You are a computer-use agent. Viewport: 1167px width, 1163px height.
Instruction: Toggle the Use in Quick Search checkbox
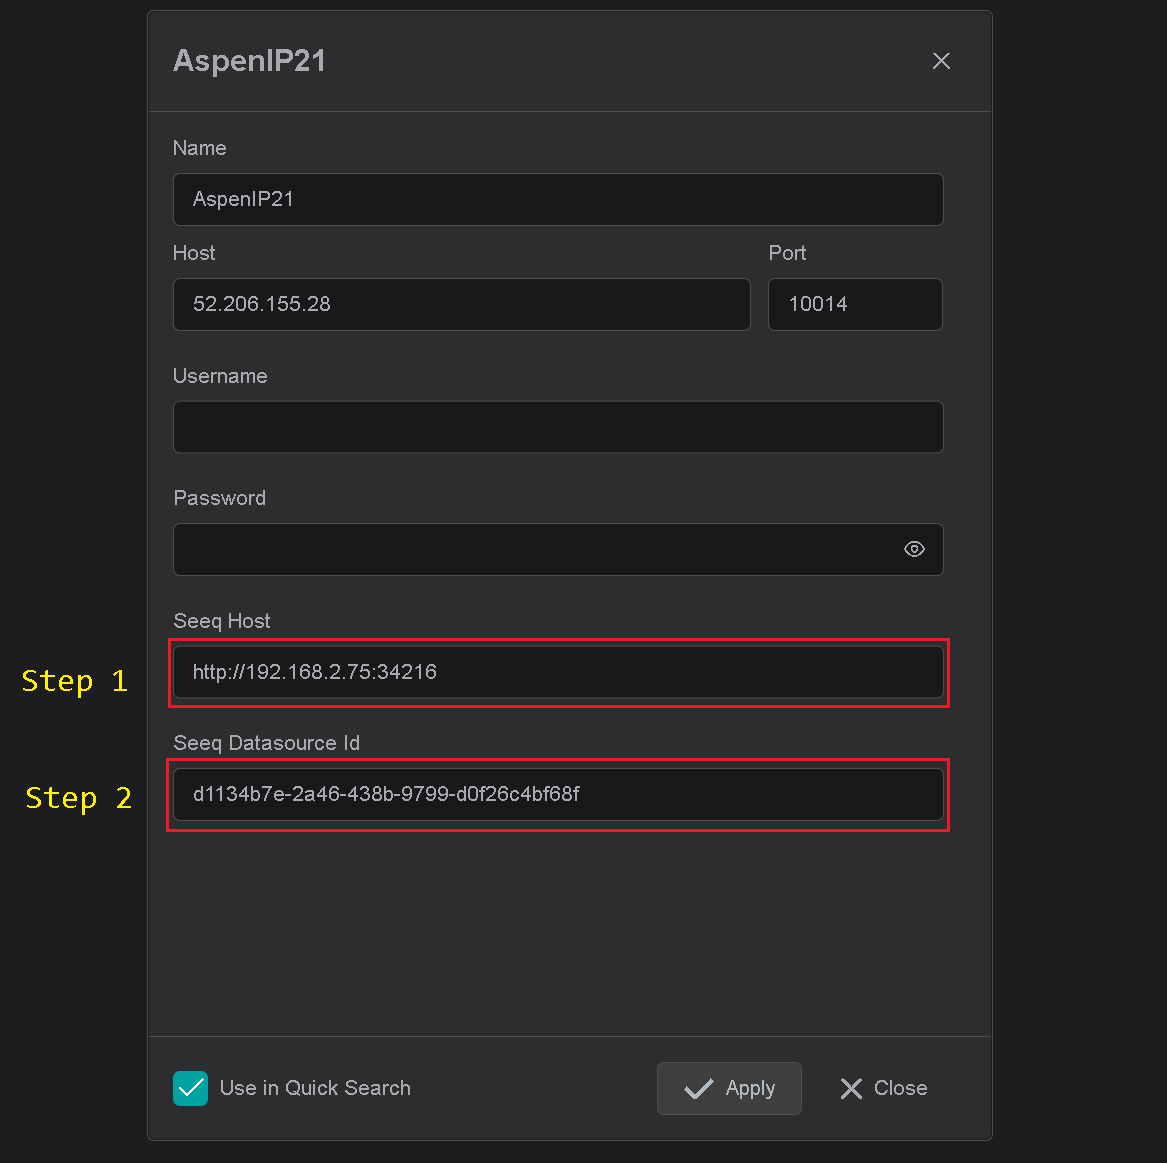pyautogui.click(x=191, y=1089)
